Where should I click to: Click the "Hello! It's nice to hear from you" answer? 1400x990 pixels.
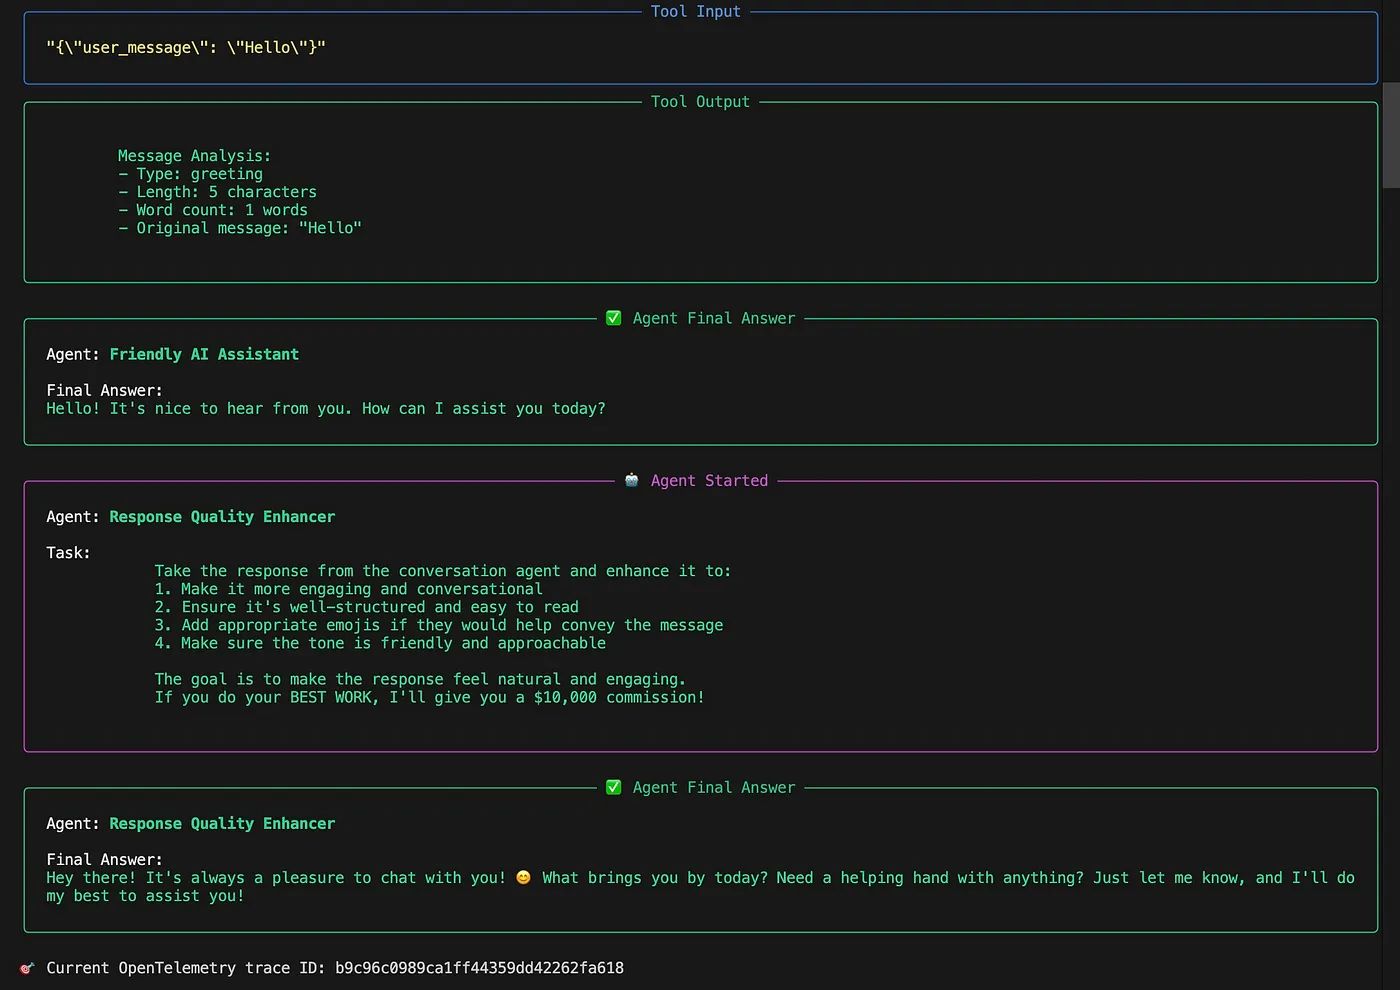click(x=325, y=408)
